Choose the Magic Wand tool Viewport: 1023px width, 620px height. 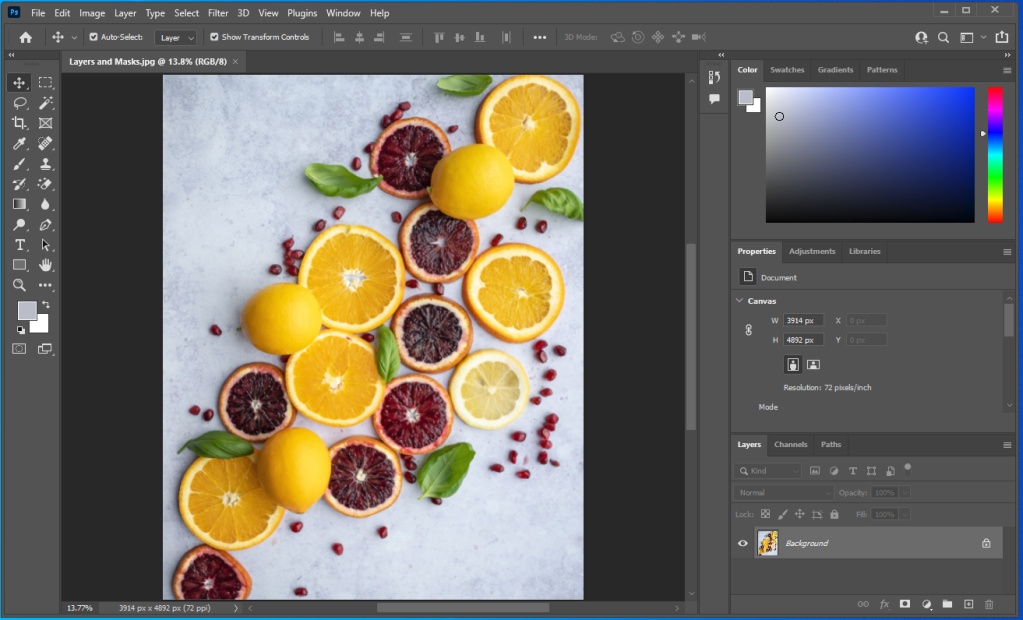point(45,103)
